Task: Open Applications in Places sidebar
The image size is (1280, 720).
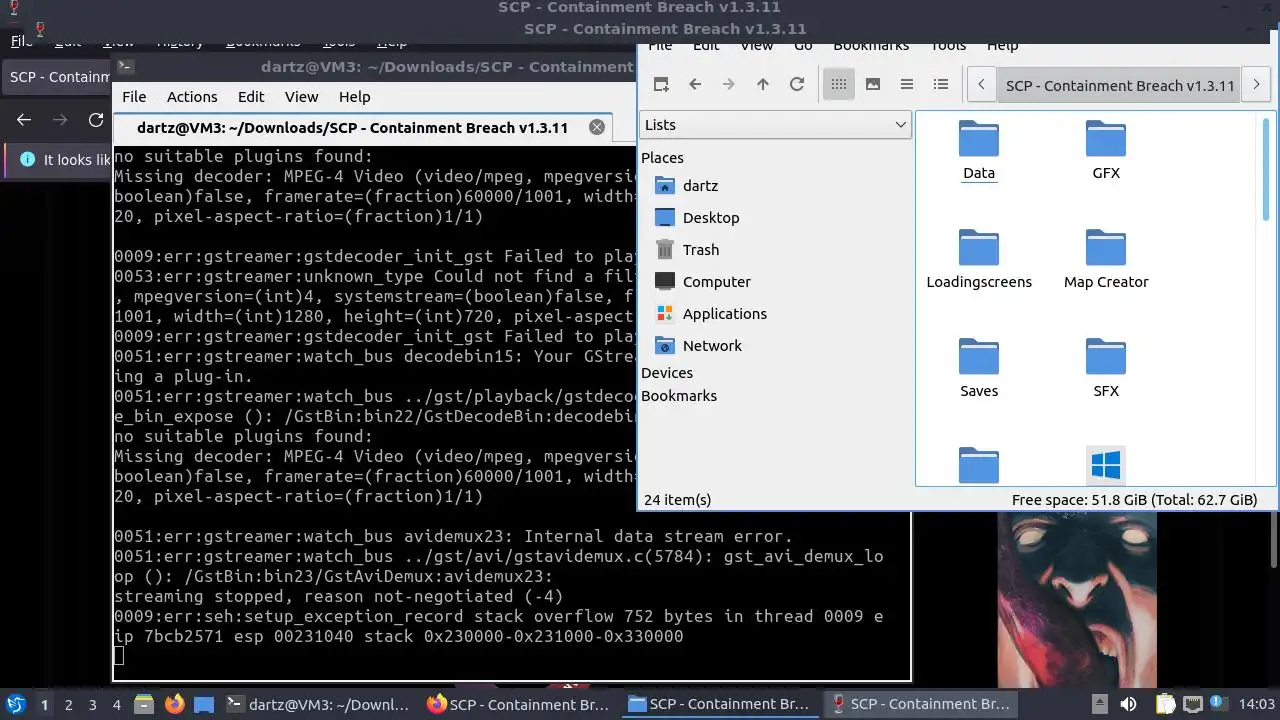Action: point(711,314)
